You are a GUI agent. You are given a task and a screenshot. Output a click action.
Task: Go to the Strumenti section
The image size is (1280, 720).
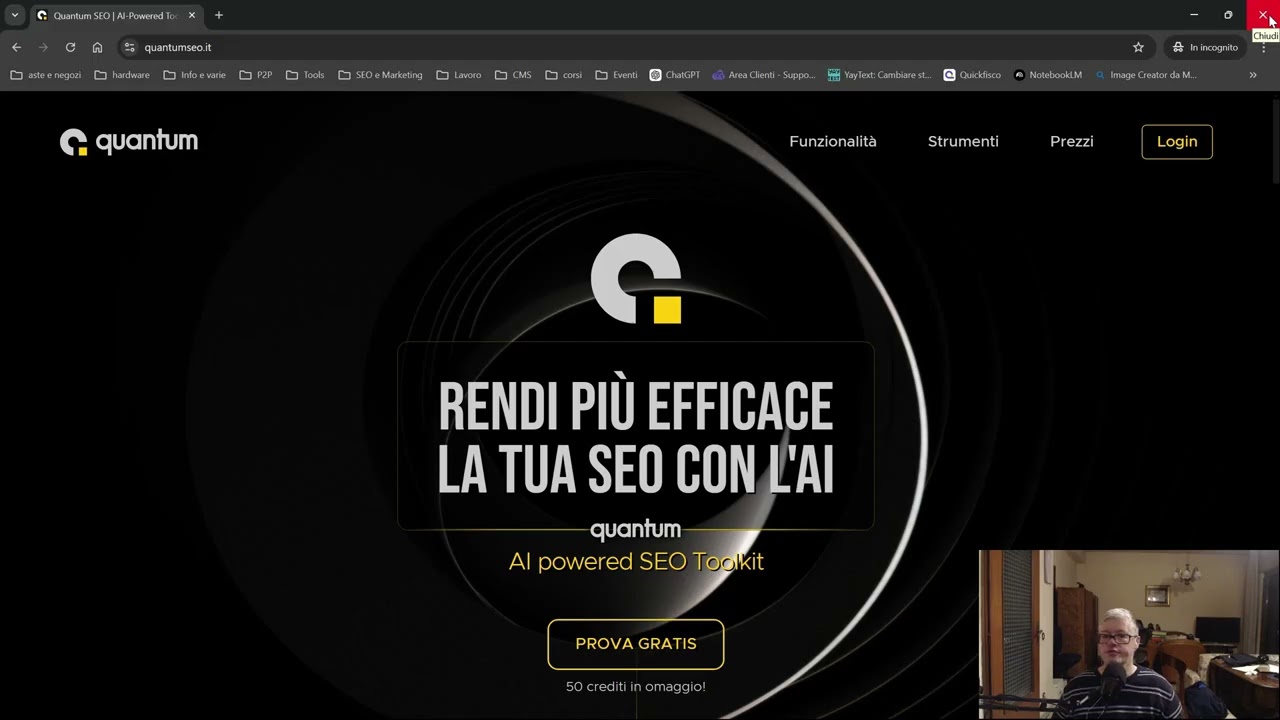pyautogui.click(x=963, y=142)
